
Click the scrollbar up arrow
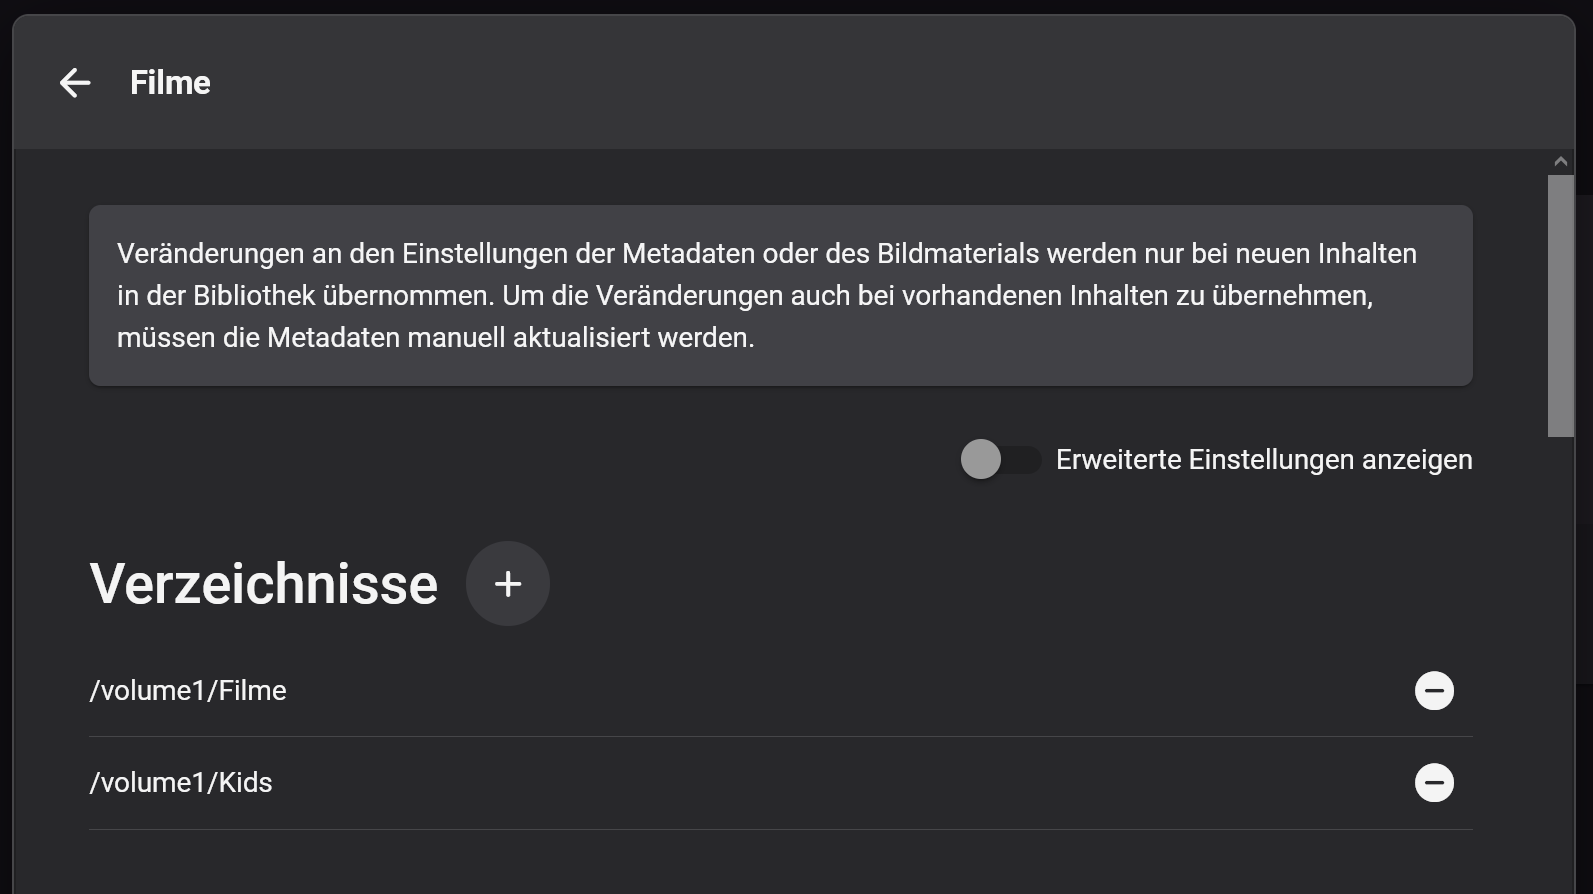coord(1561,162)
